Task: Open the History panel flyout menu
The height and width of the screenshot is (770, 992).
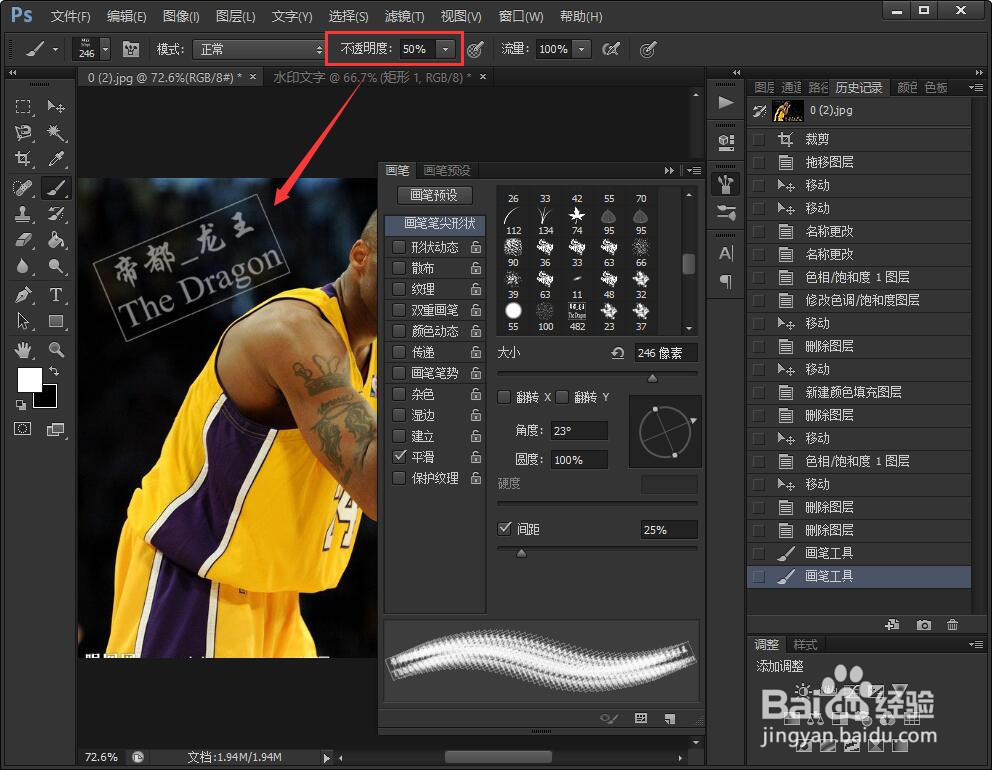Action: (976, 87)
